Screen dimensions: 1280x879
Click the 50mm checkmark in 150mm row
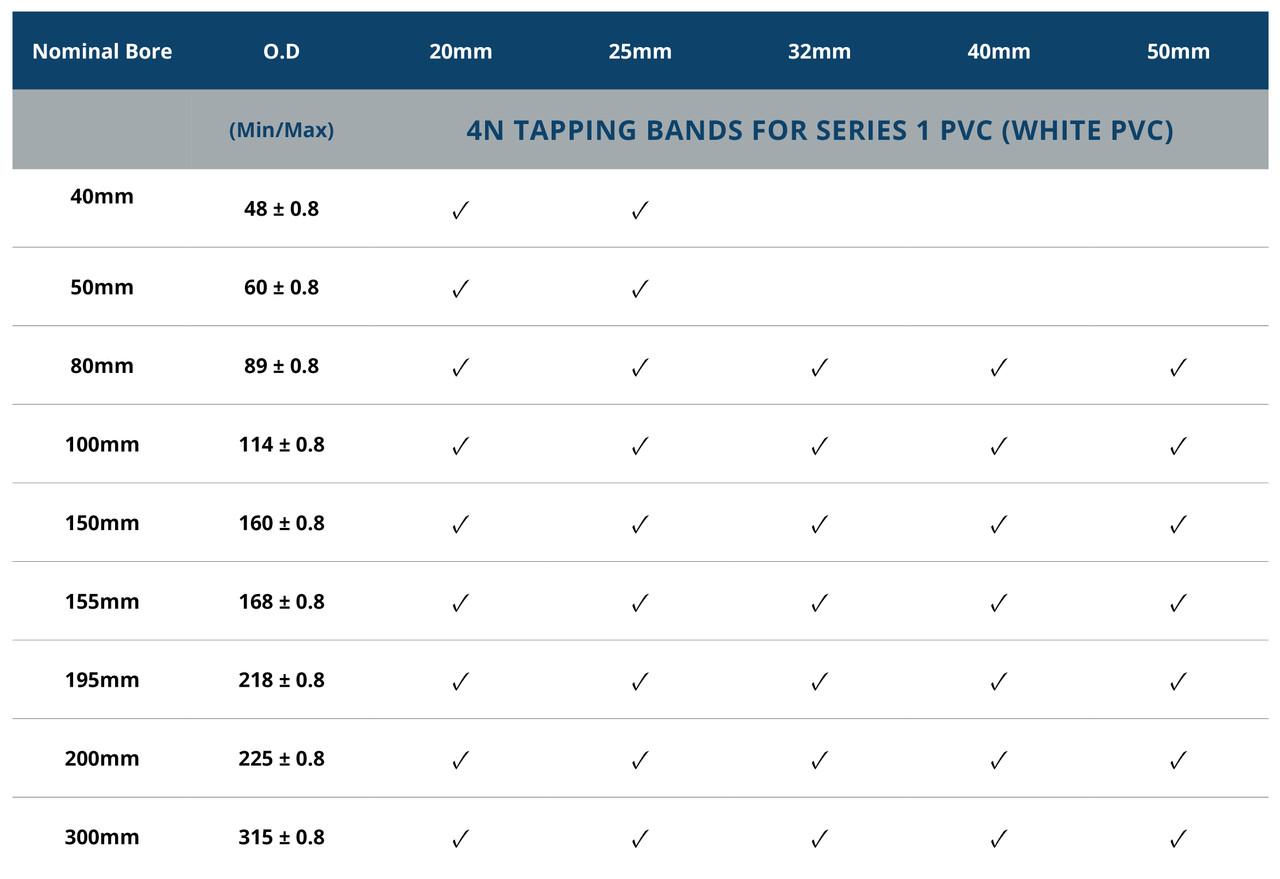[1178, 524]
